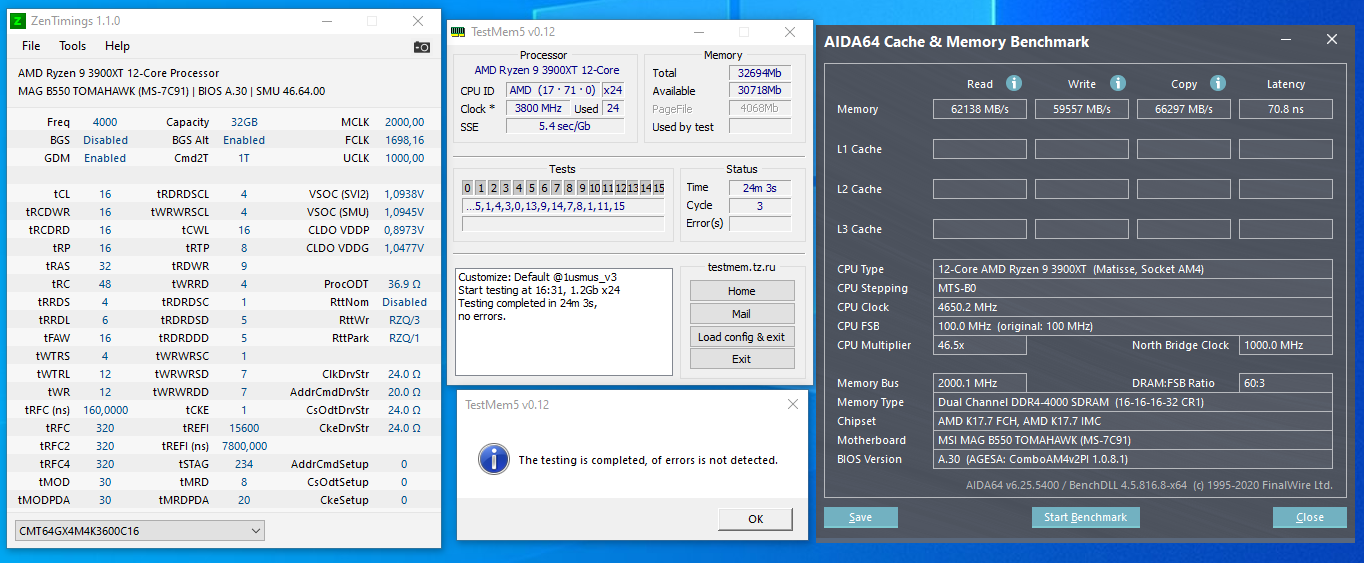Click the TestMem5 Total memory 32694Mb field
The height and width of the screenshot is (563, 1364).
click(x=760, y=73)
